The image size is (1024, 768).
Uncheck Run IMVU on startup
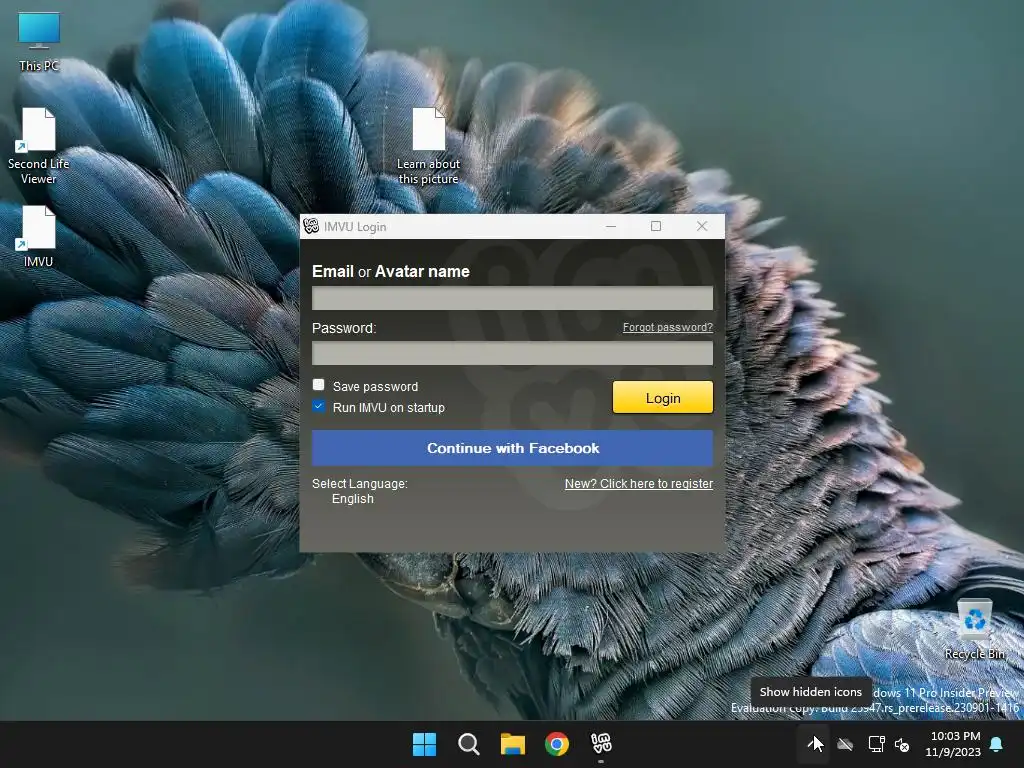coord(319,406)
